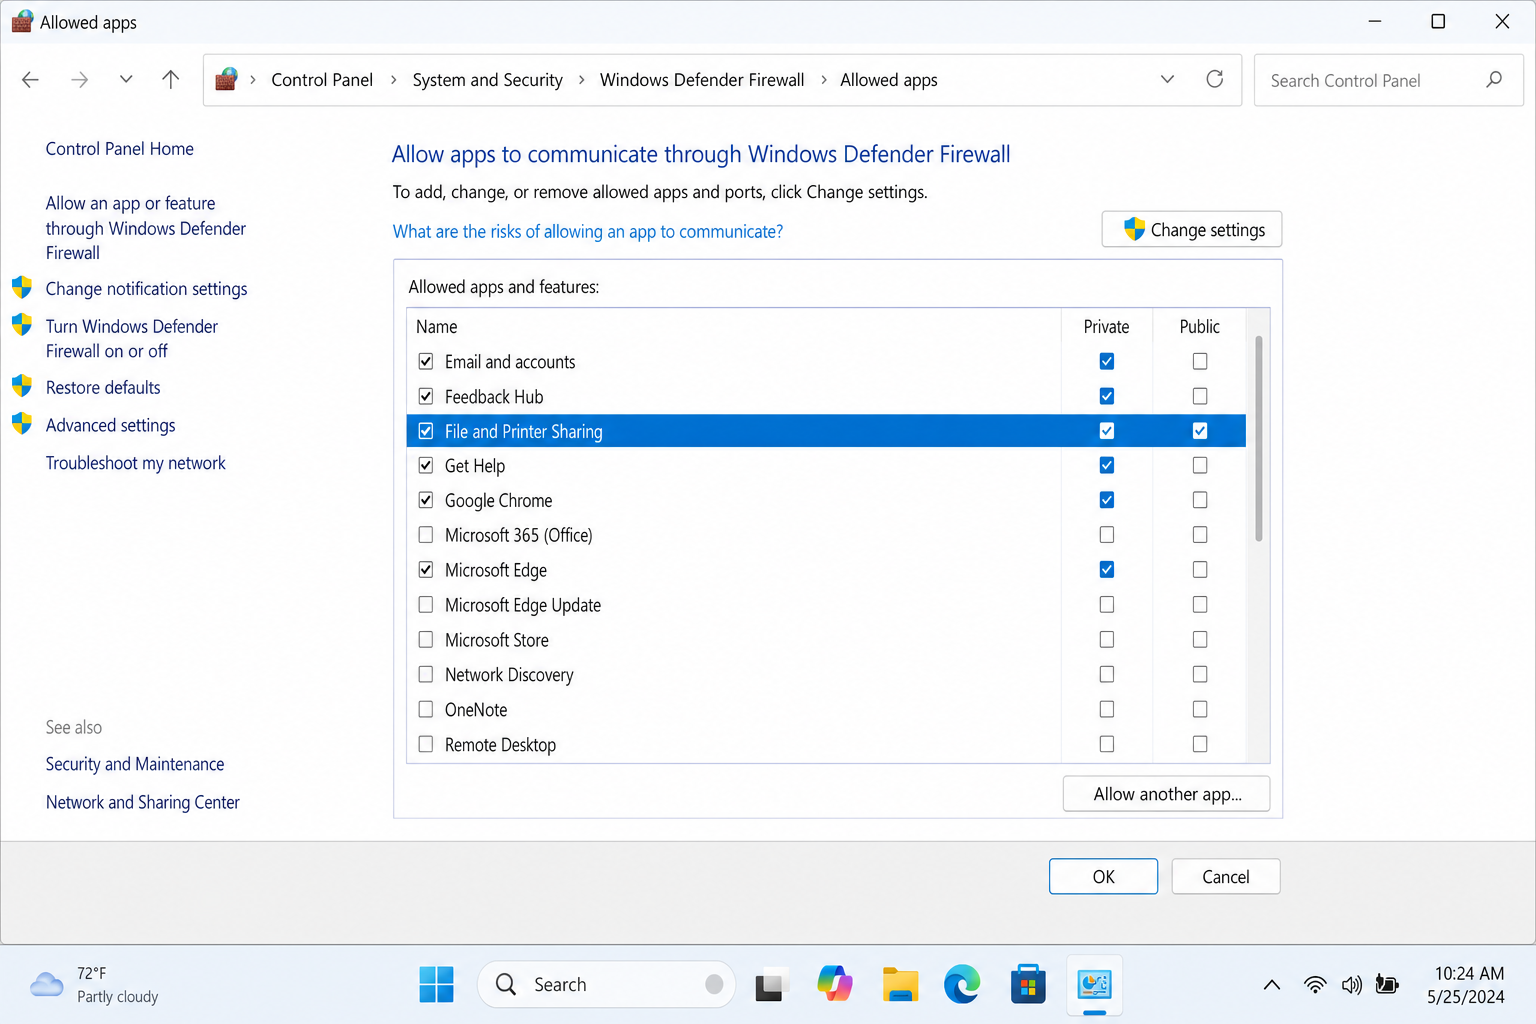This screenshot has height=1024, width=1536.
Task: Uncheck Google Chrome Private checkbox
Action: [x=1107, y=500]
